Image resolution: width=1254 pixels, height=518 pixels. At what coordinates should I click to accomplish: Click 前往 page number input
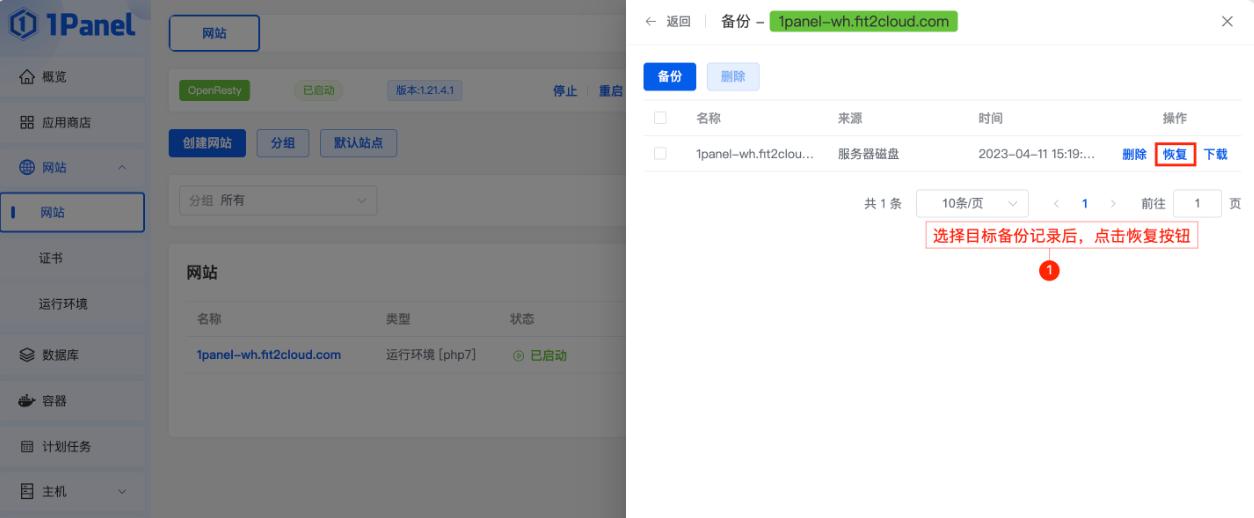coord(1197,204)
